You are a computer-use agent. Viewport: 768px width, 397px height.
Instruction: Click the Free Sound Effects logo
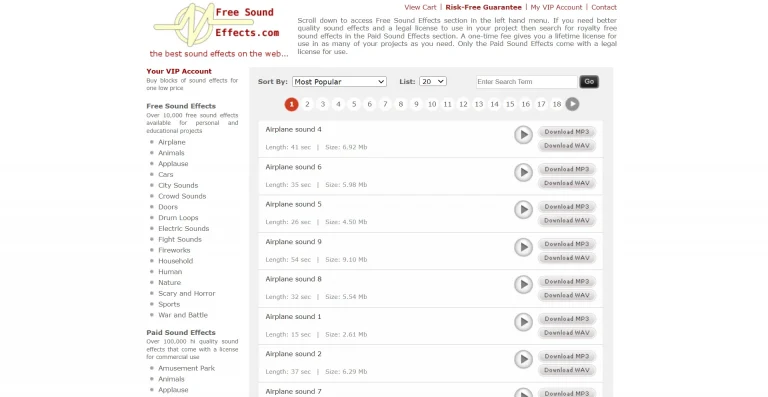[218, 30]
